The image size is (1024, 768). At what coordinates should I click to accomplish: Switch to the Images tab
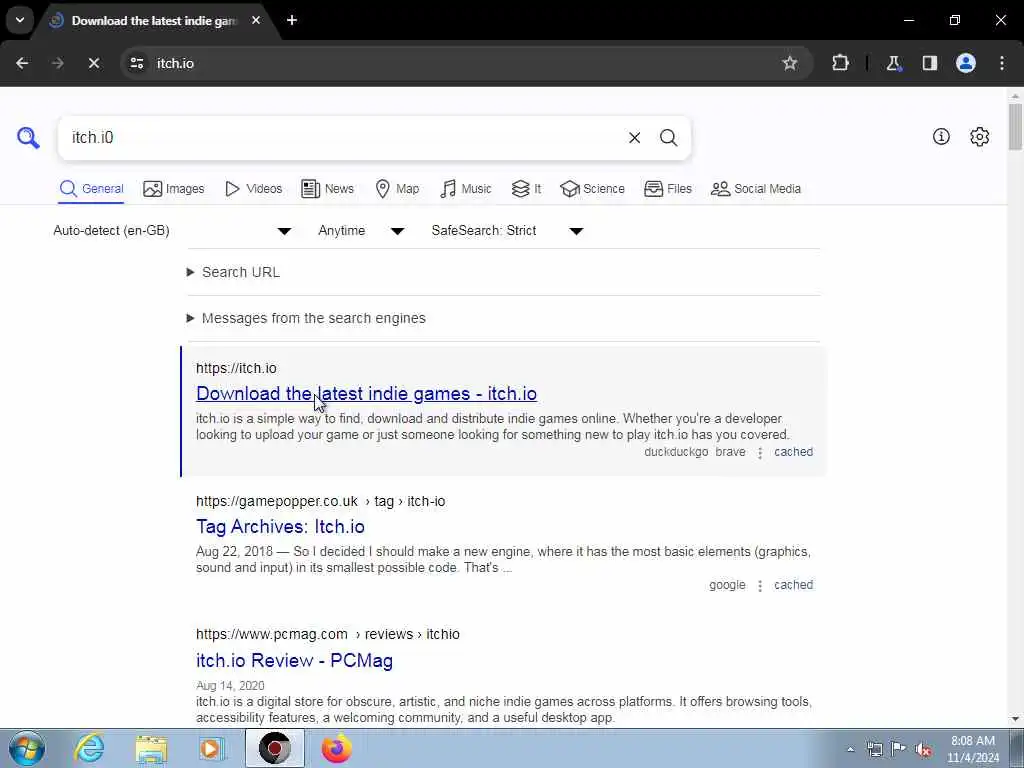pos(174,189)
